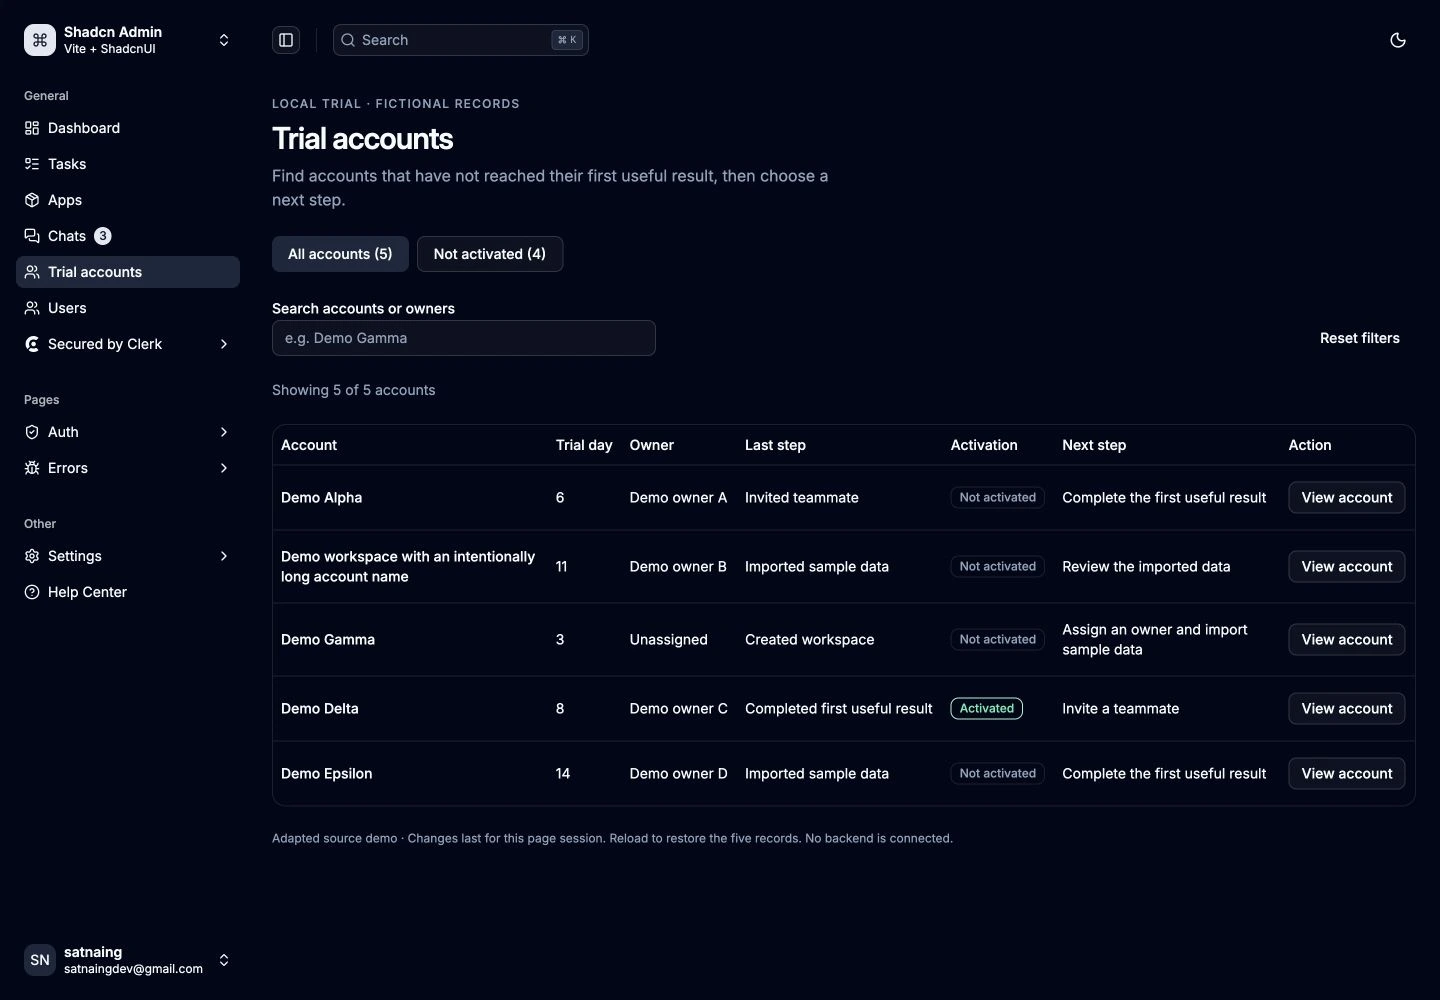The image size is (1440, 1000).
Task: Open the satnaing user account menu
Action: click(128, 960)
